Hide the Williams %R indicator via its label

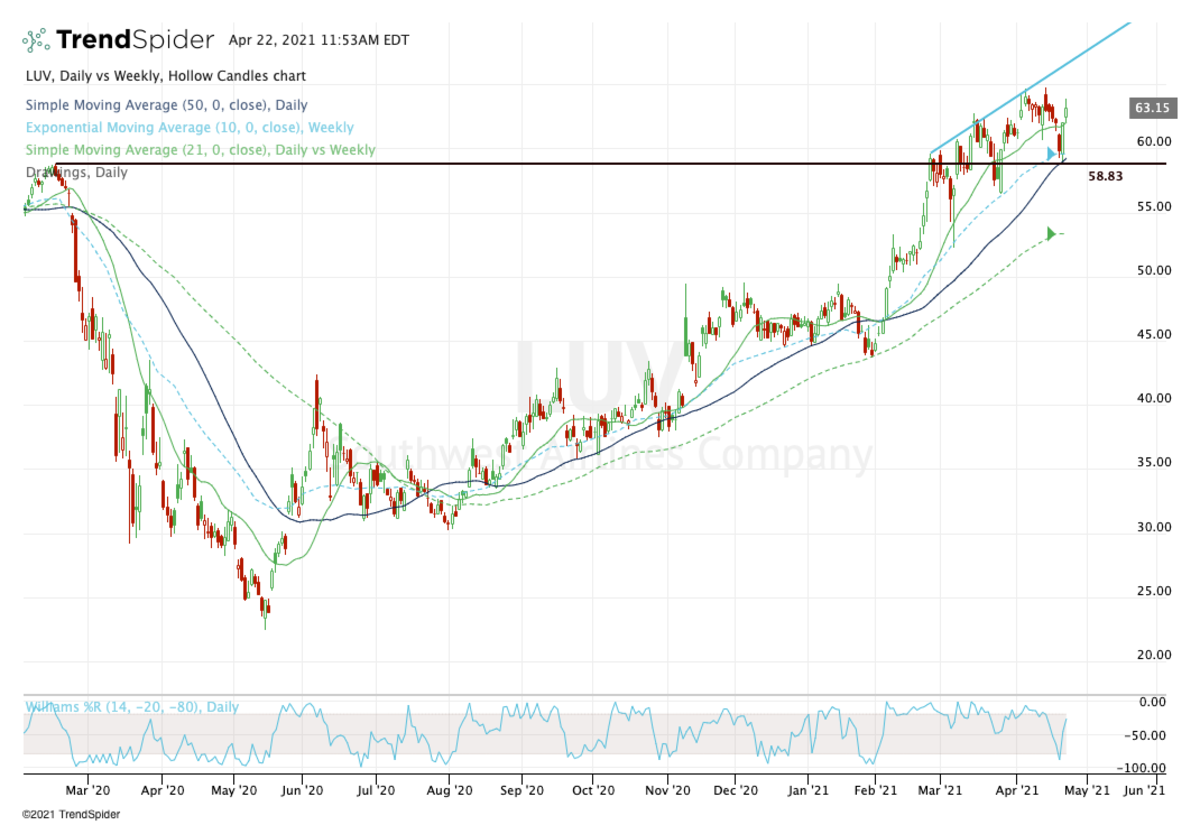[130, 706]
